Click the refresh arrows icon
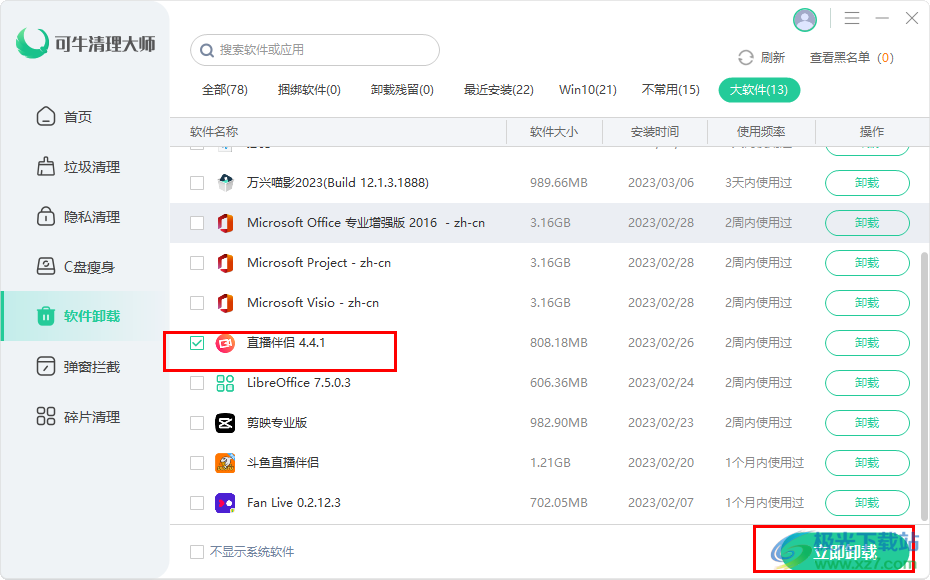Viewport: 930px width, 580px height. pos(746,58)
